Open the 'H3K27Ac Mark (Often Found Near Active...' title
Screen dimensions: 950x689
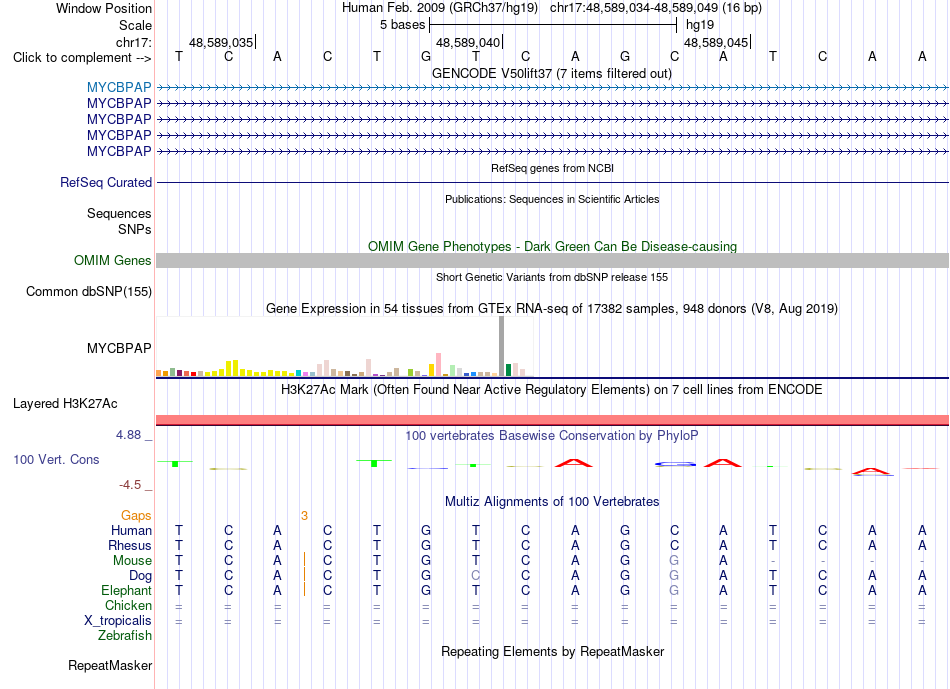(x=552, y=389)
